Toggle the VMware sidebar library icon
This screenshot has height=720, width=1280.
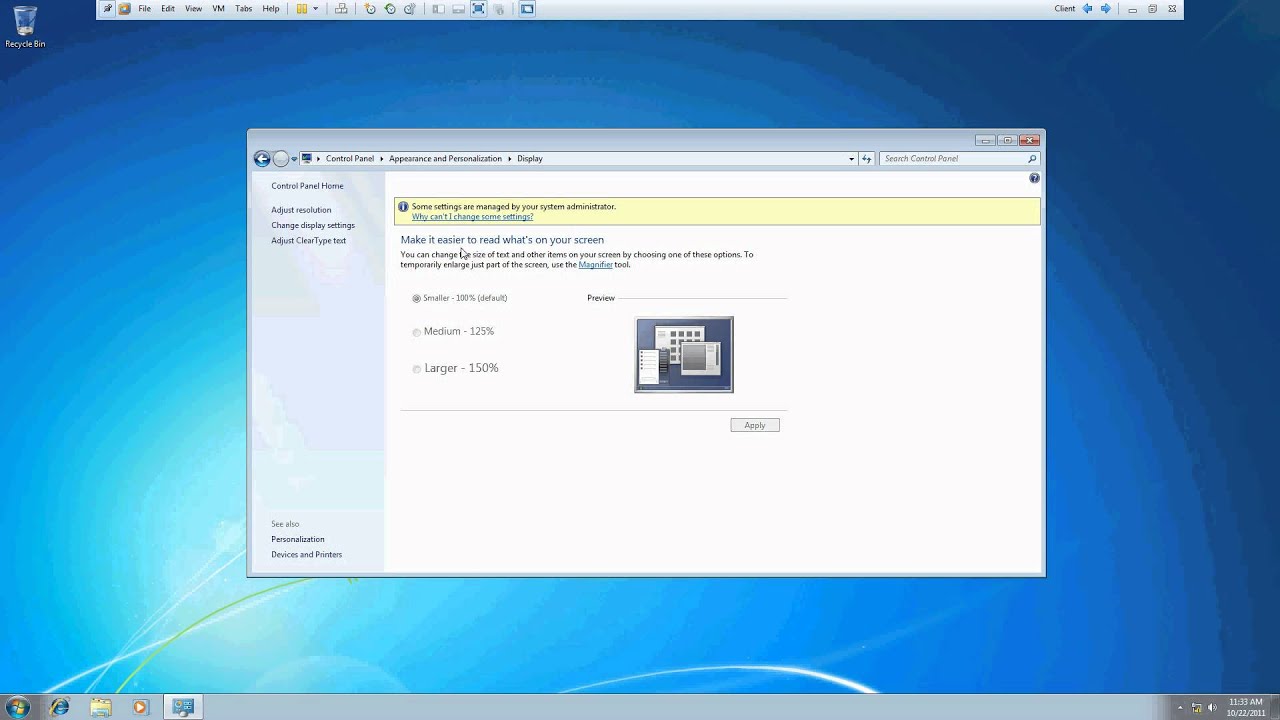click(x=438, y=8)
